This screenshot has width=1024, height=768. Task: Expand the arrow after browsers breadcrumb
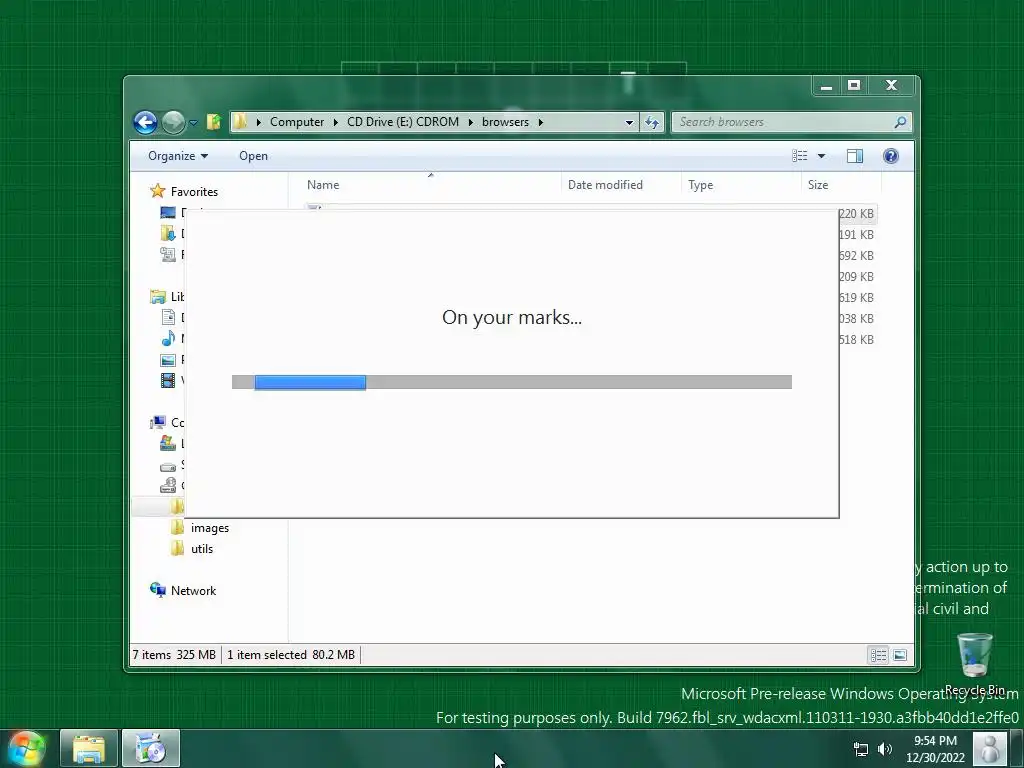pos(541,122)
